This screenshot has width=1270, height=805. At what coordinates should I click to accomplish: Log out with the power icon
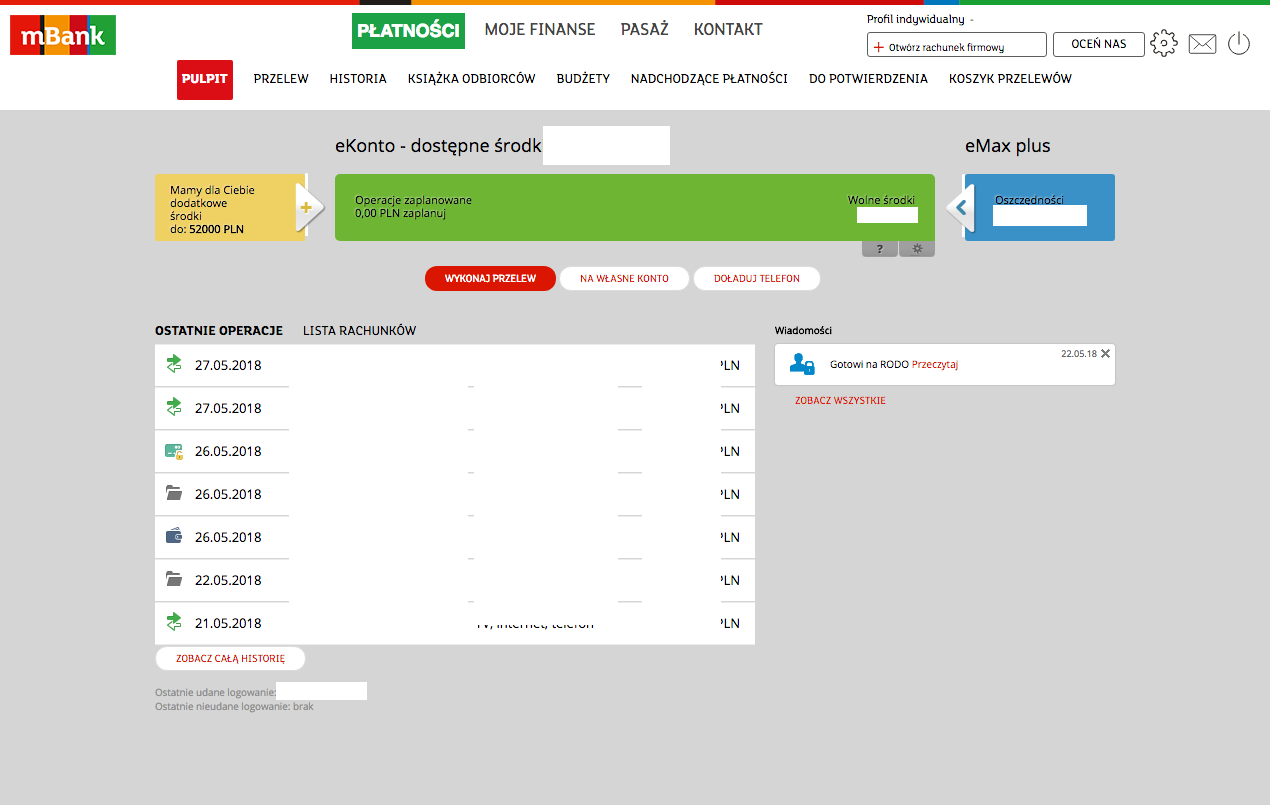(x=1239, y=43)
